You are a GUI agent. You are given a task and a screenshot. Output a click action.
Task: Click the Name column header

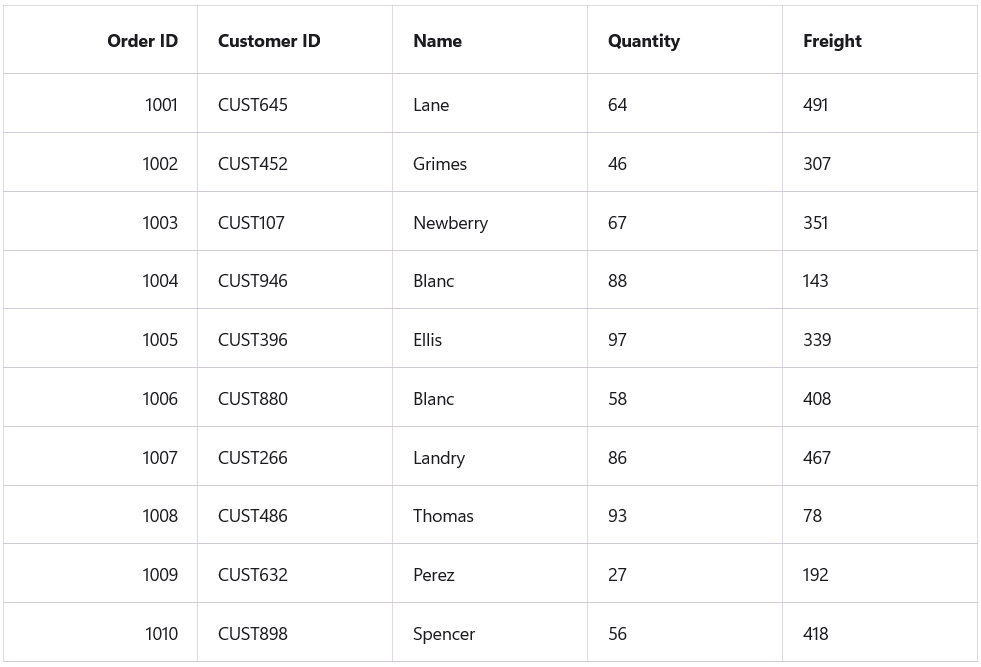click(x=437, y=41)
